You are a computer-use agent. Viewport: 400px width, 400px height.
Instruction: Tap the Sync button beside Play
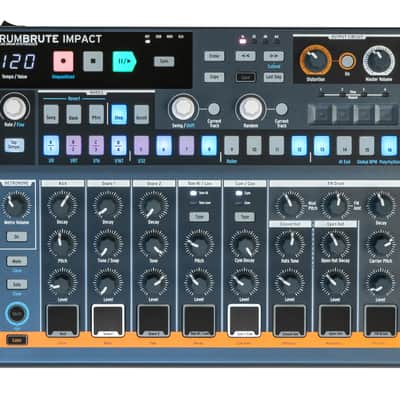164,61
